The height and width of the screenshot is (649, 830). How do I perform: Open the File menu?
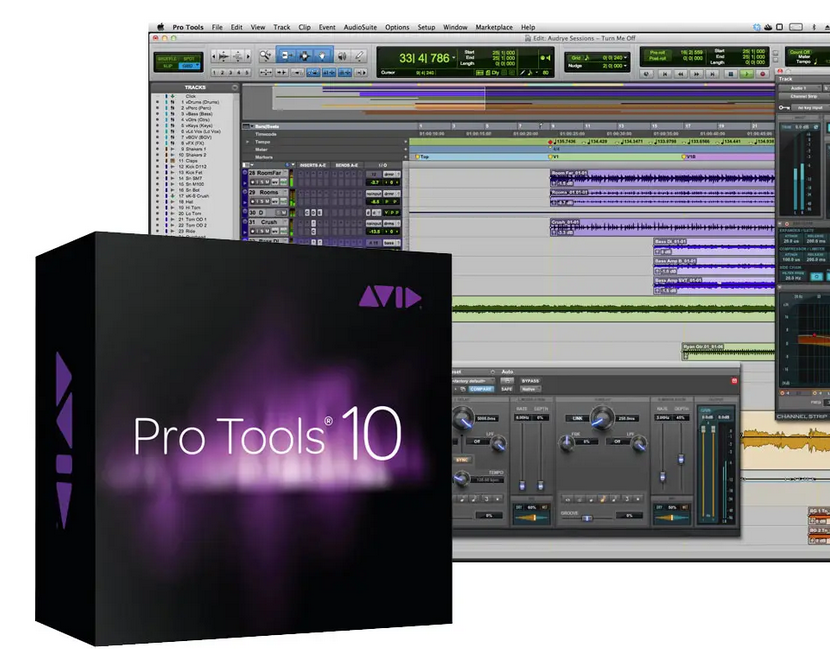217,27
